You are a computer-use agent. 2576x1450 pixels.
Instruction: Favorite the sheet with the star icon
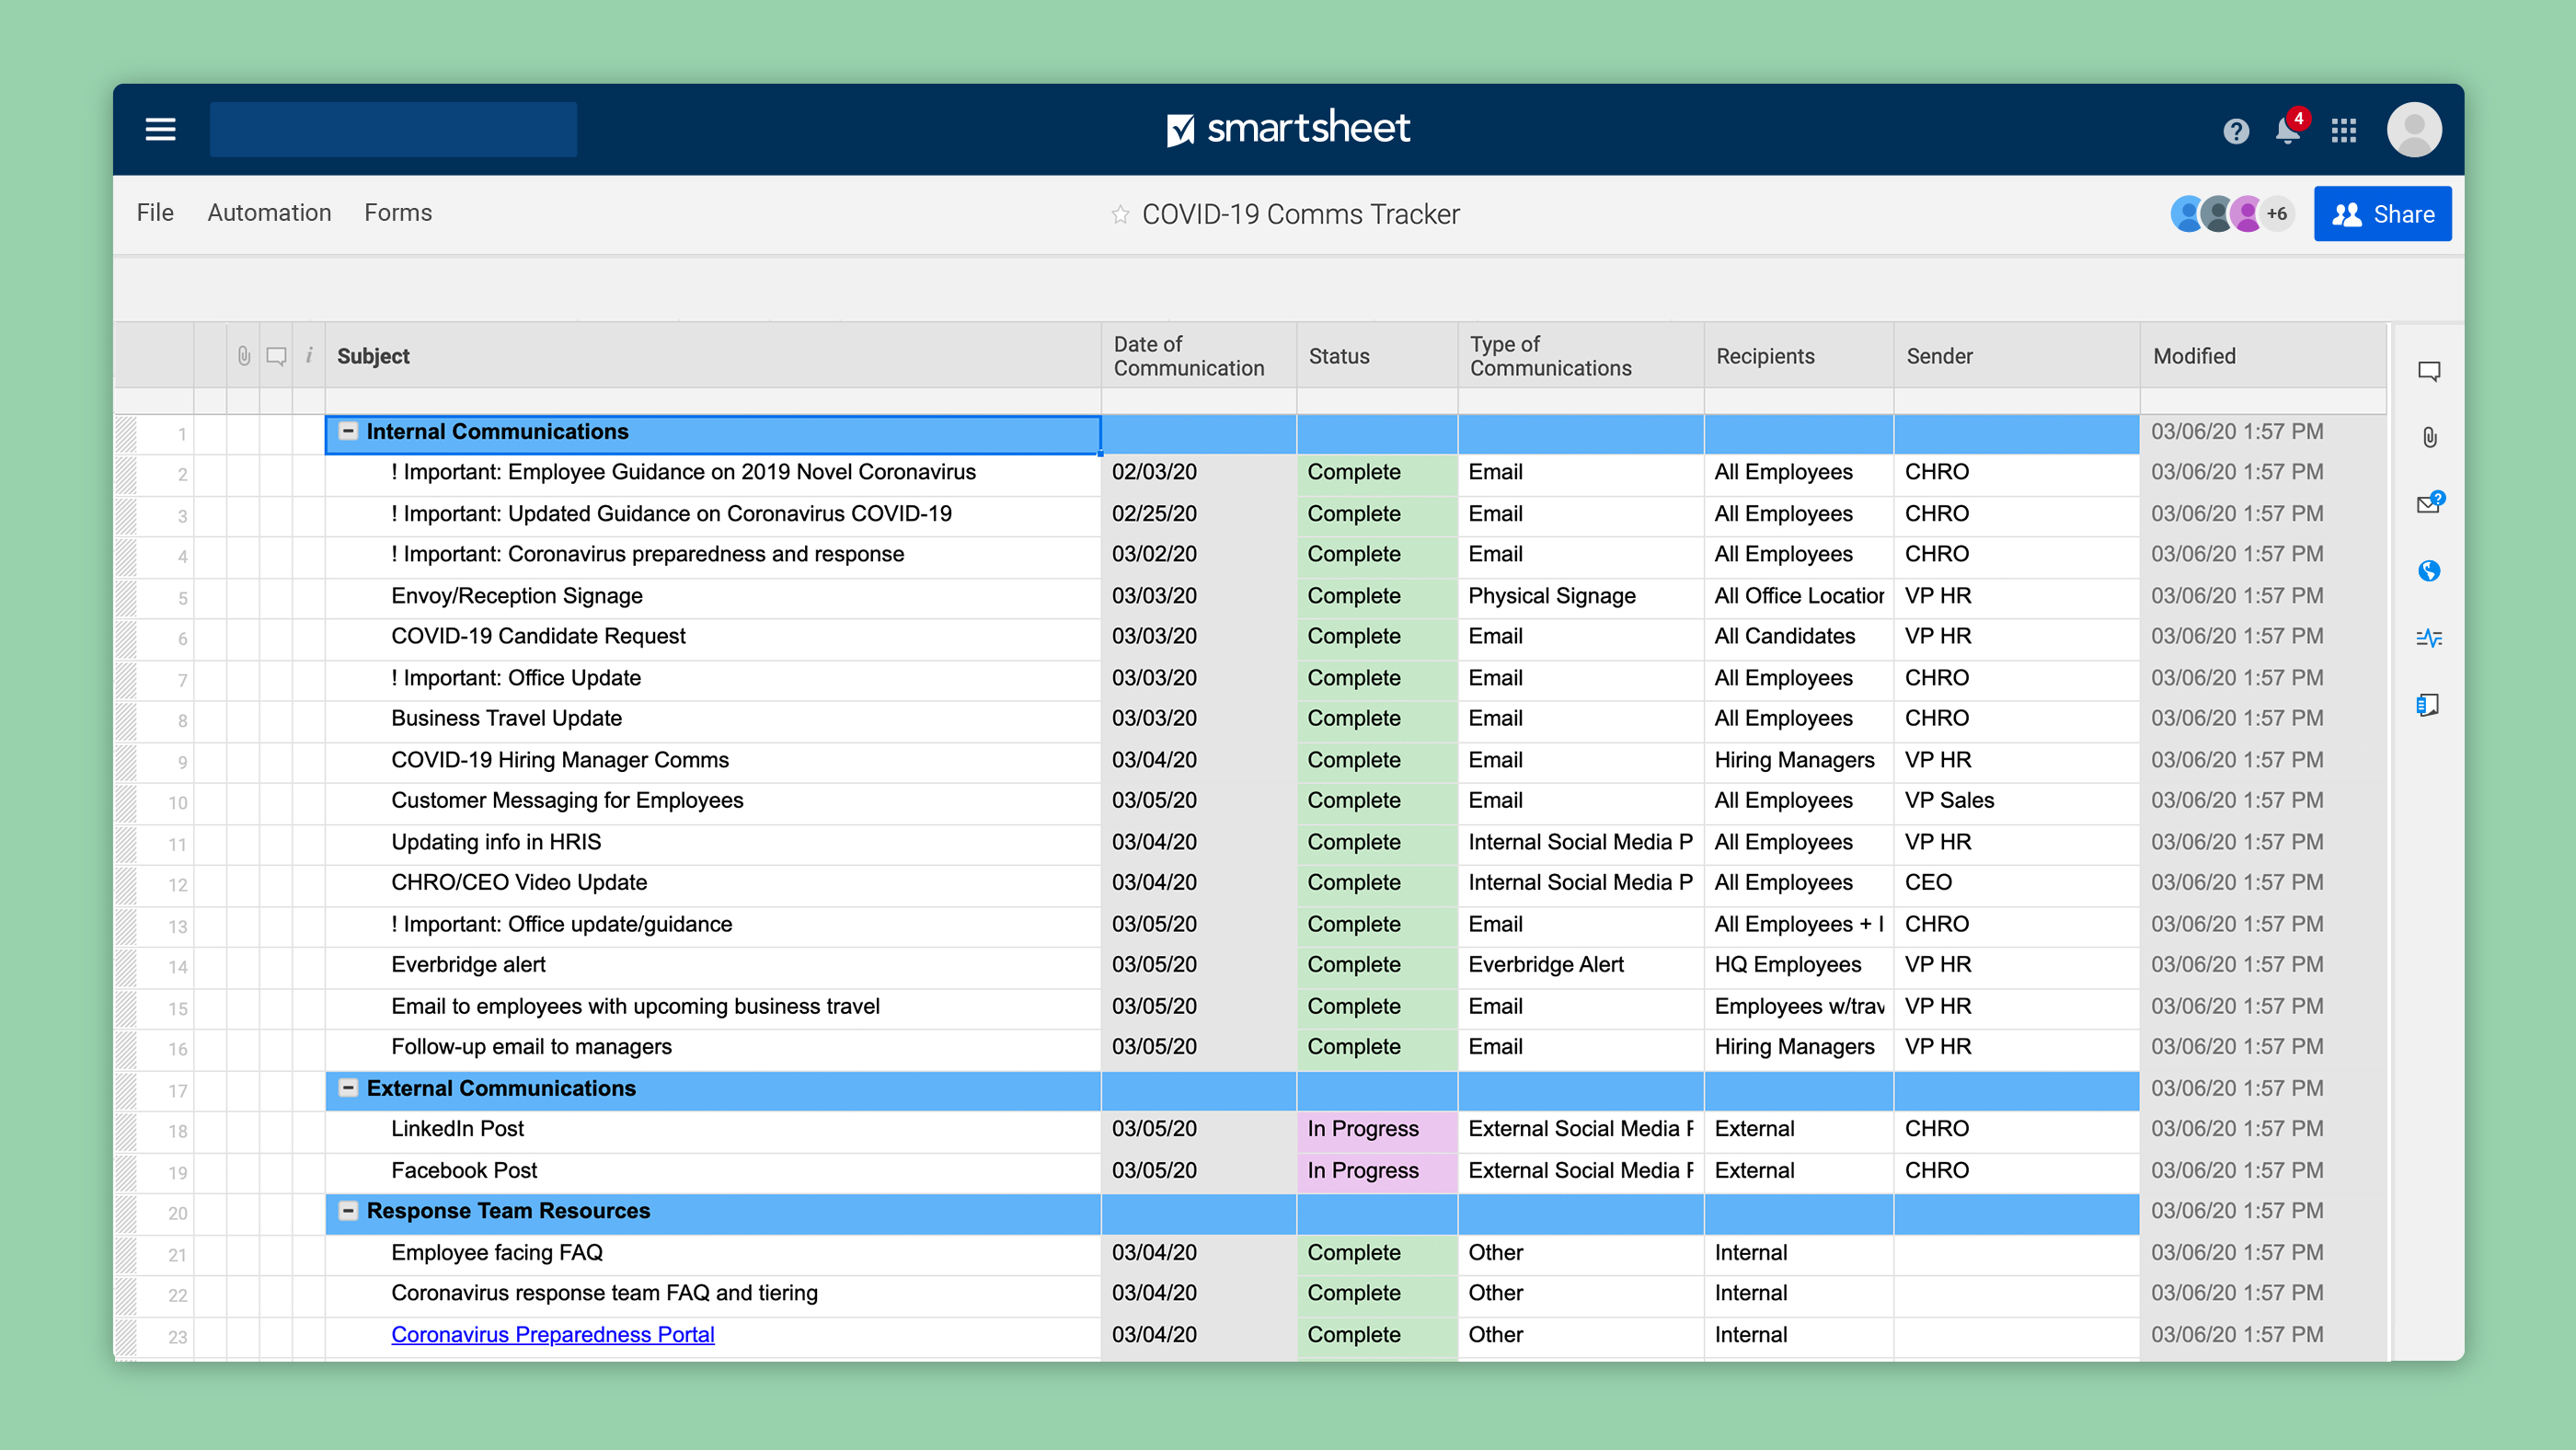1120,215
